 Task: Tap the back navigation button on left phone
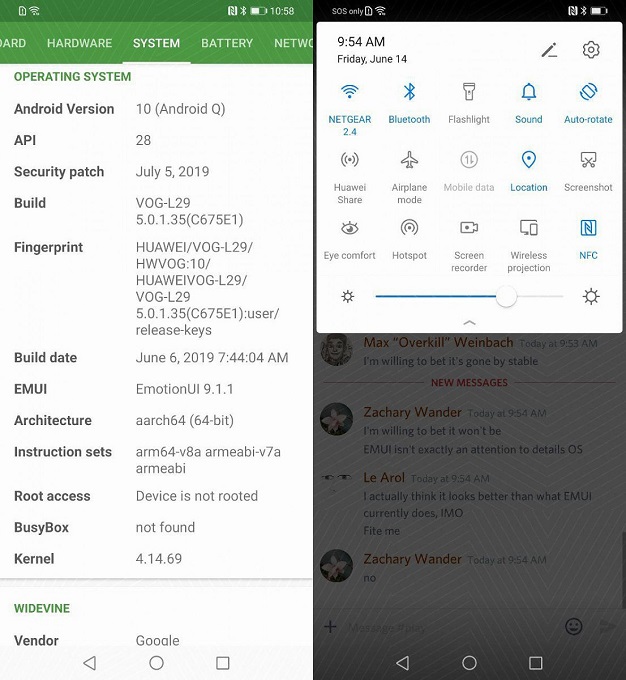point(89,663)
